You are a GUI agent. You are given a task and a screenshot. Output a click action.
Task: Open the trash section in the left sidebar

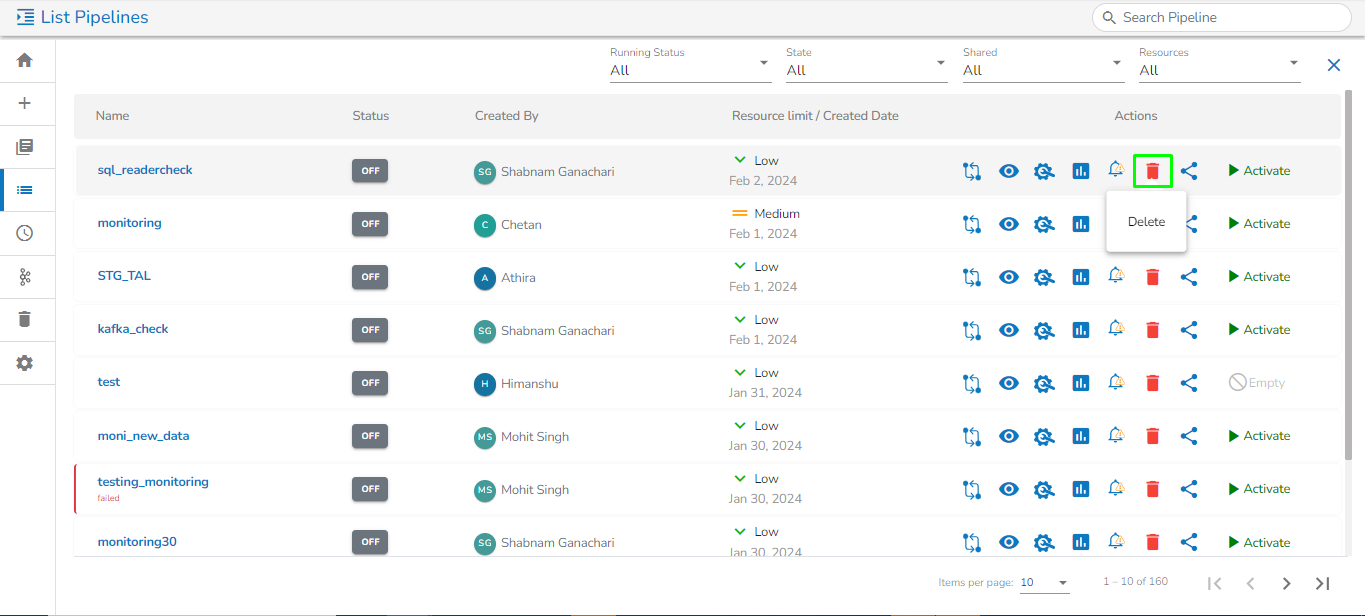click(25, 319)
